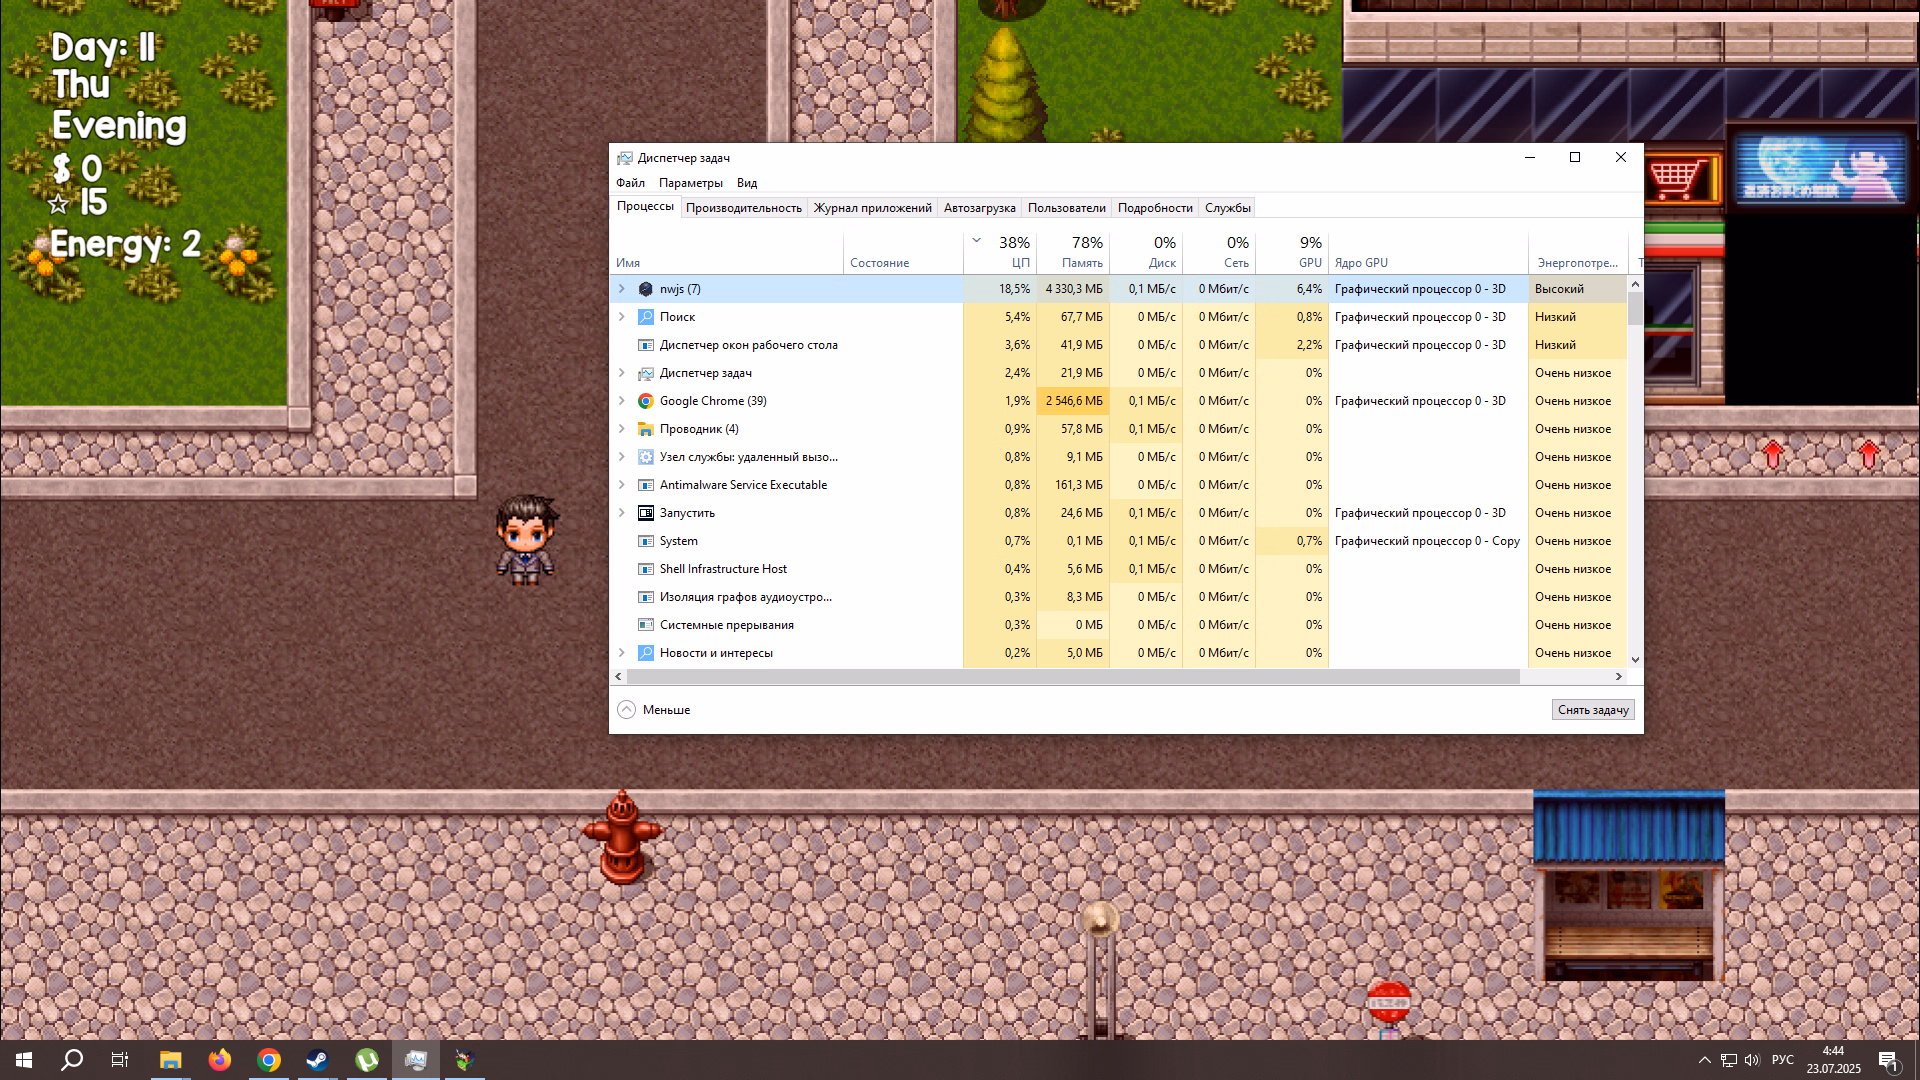Click the Проводник process icon
This screenshot has height=1080, width=1920.
[x=646, y=429]
